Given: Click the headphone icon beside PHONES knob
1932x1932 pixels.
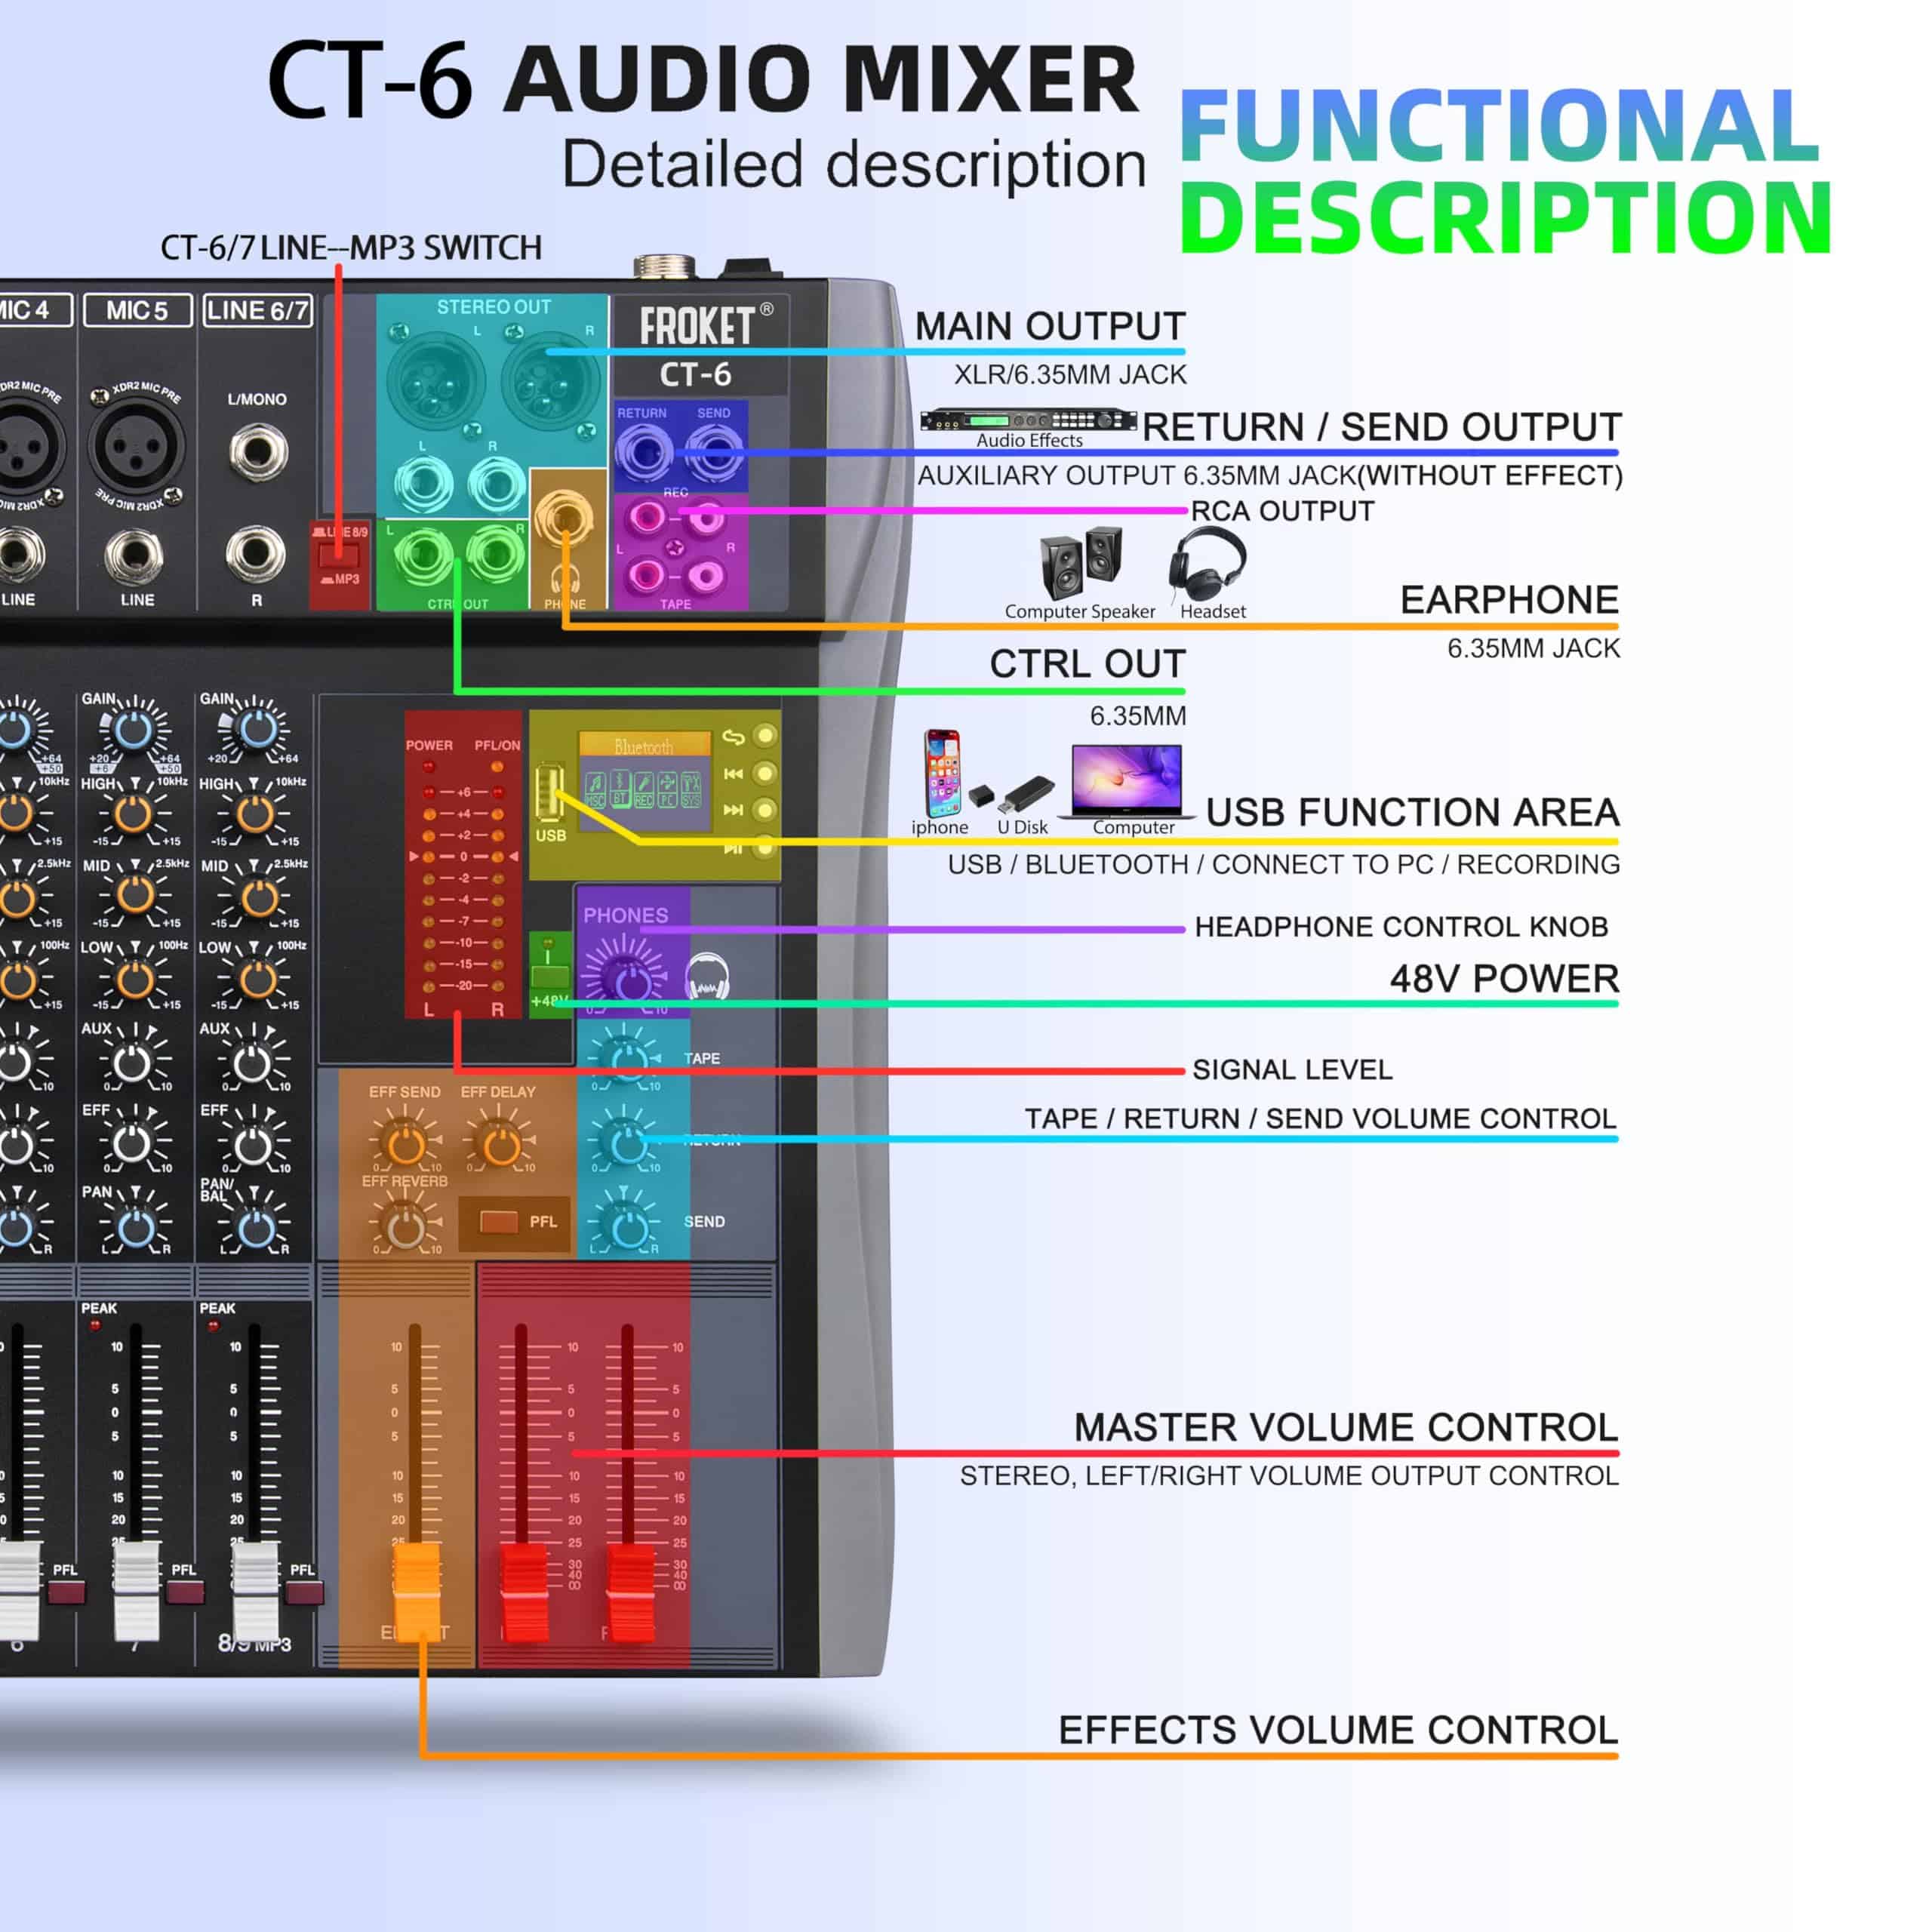Looking at the screenshot, I should pos(707,977).
